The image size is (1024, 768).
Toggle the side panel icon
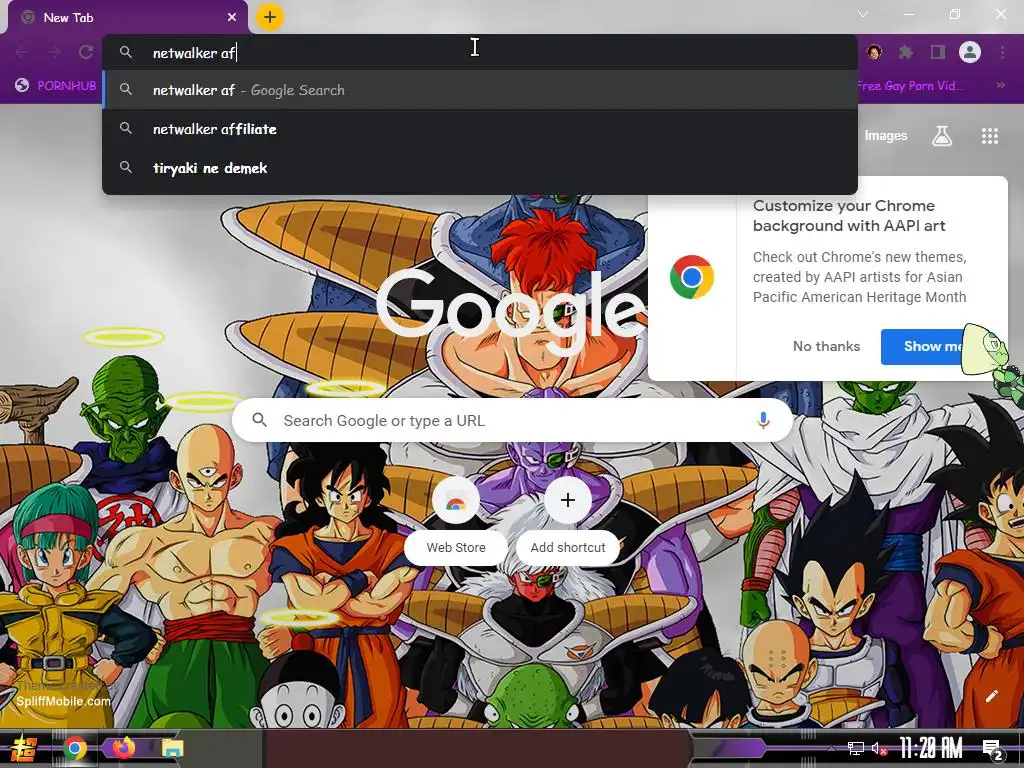click(938, 52)
